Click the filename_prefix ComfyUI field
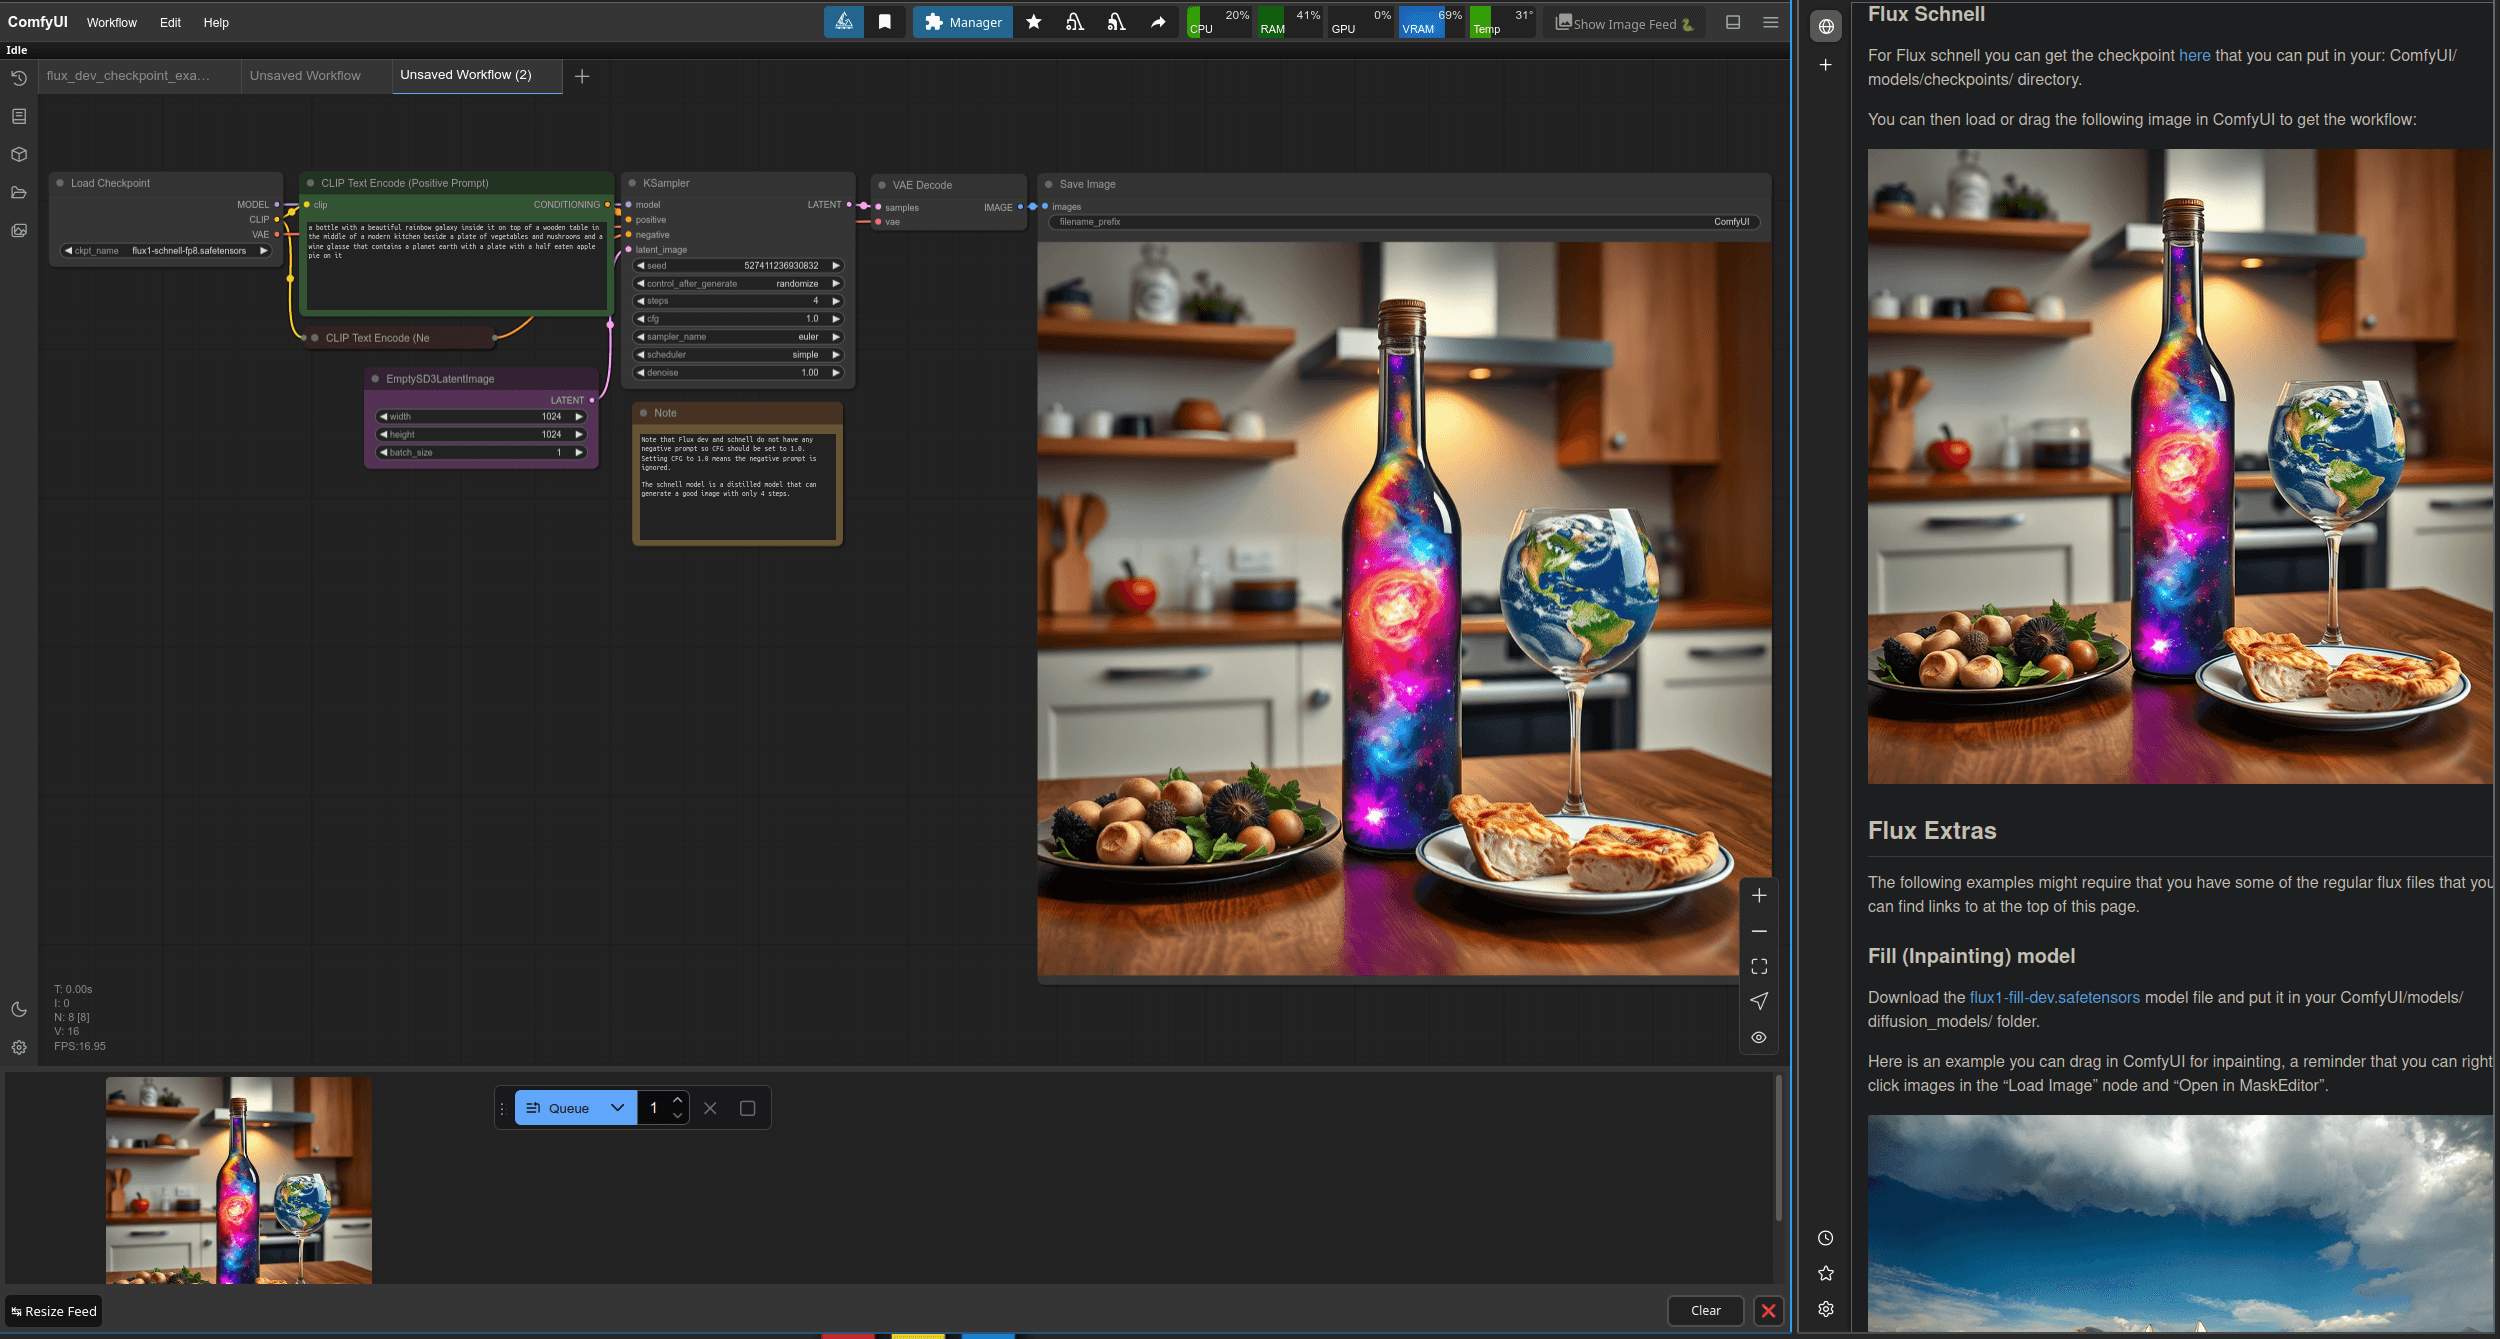This screenshot has width=2500, height=1339. tap(1404, 222)
